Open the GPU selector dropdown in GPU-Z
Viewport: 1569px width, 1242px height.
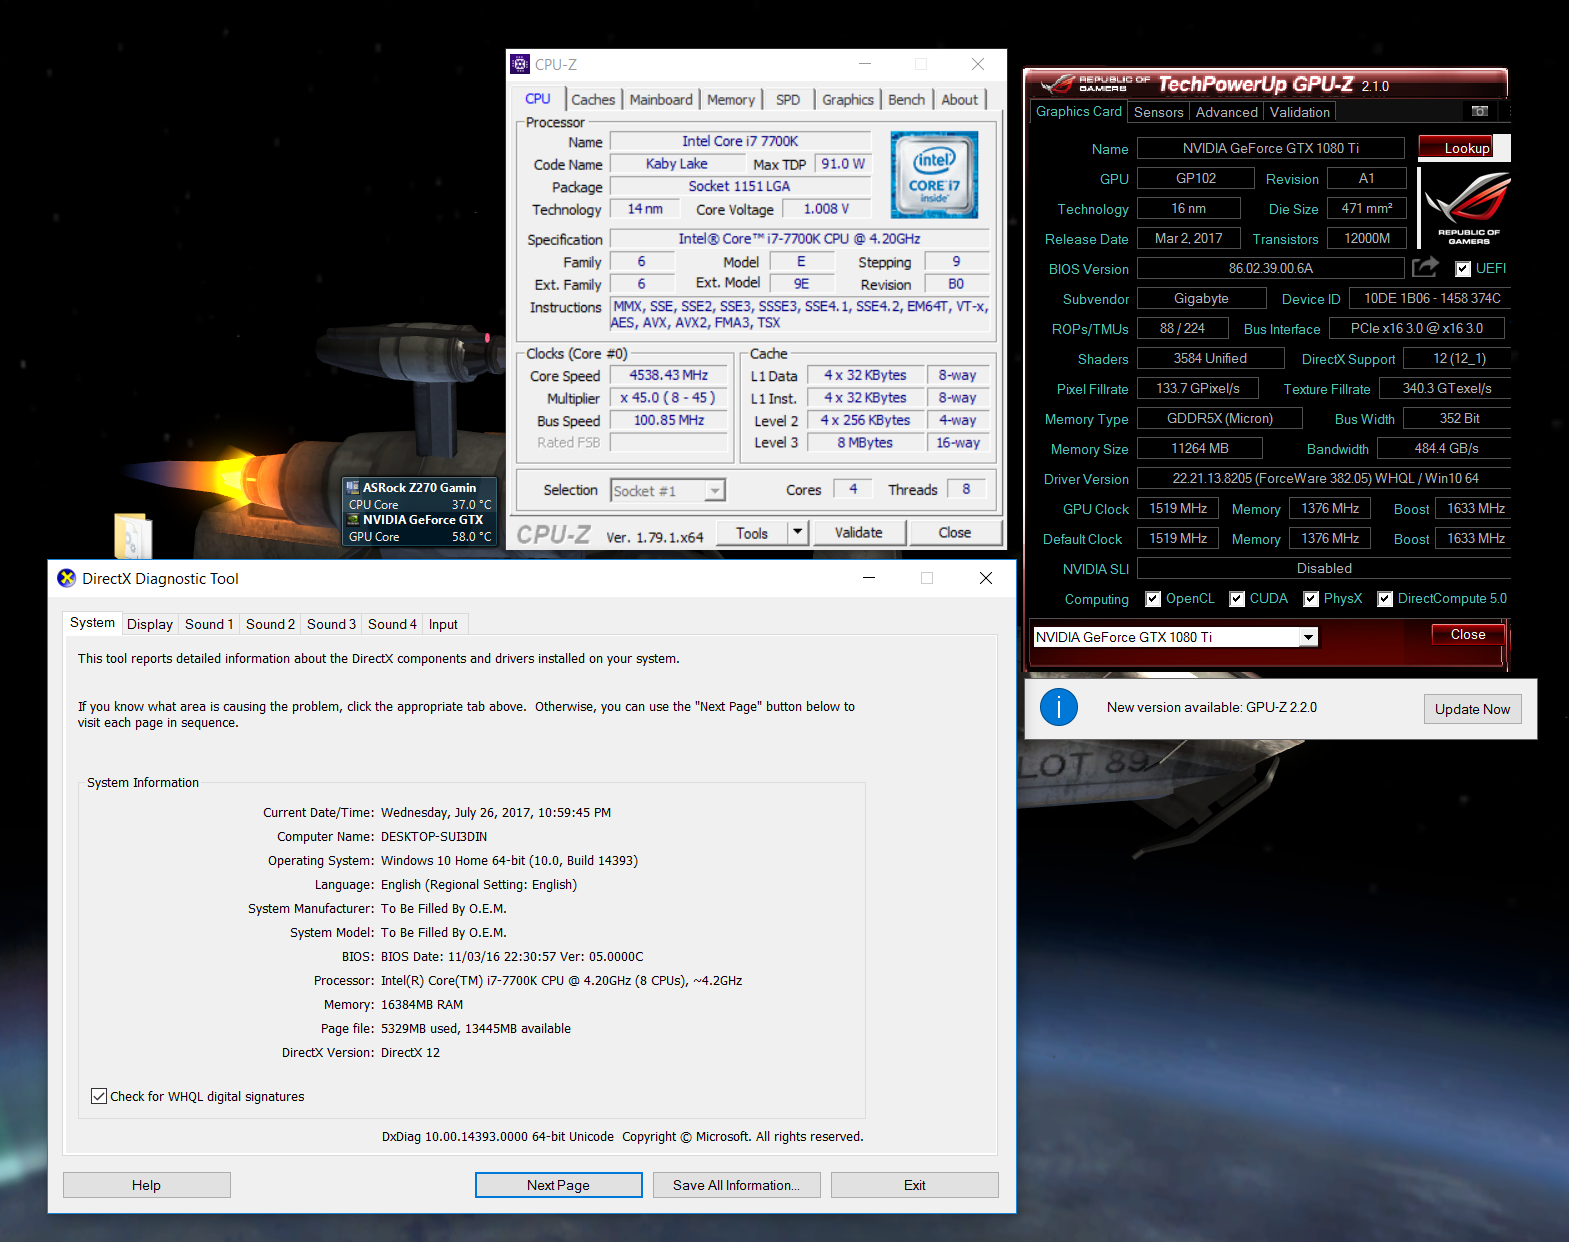pos(1308,637)
